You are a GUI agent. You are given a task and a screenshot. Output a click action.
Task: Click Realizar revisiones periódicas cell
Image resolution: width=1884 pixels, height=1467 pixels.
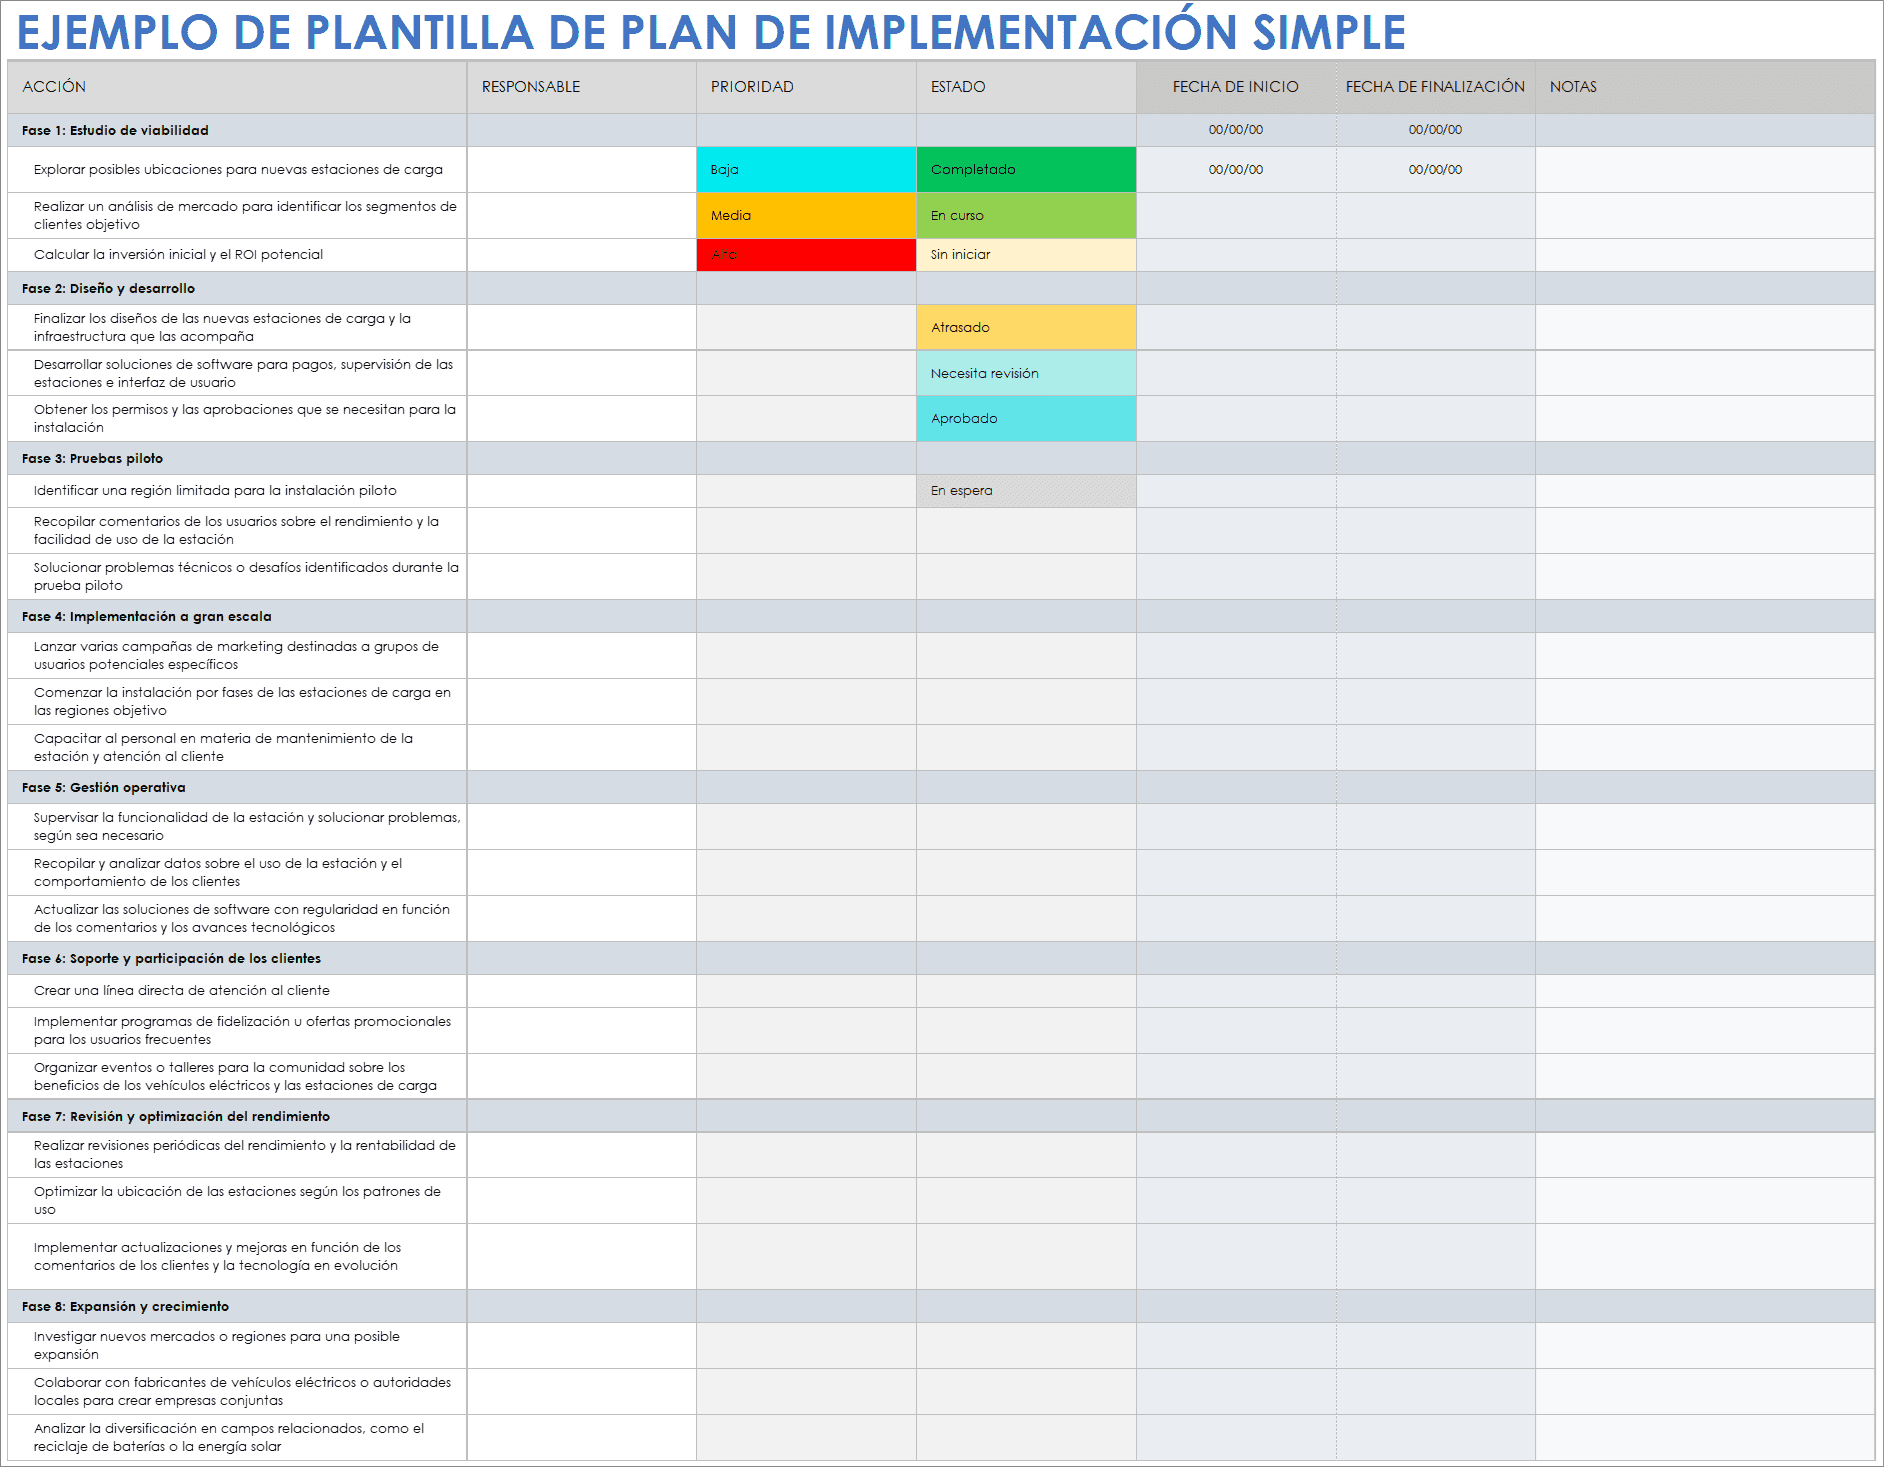coord(237,1155)
